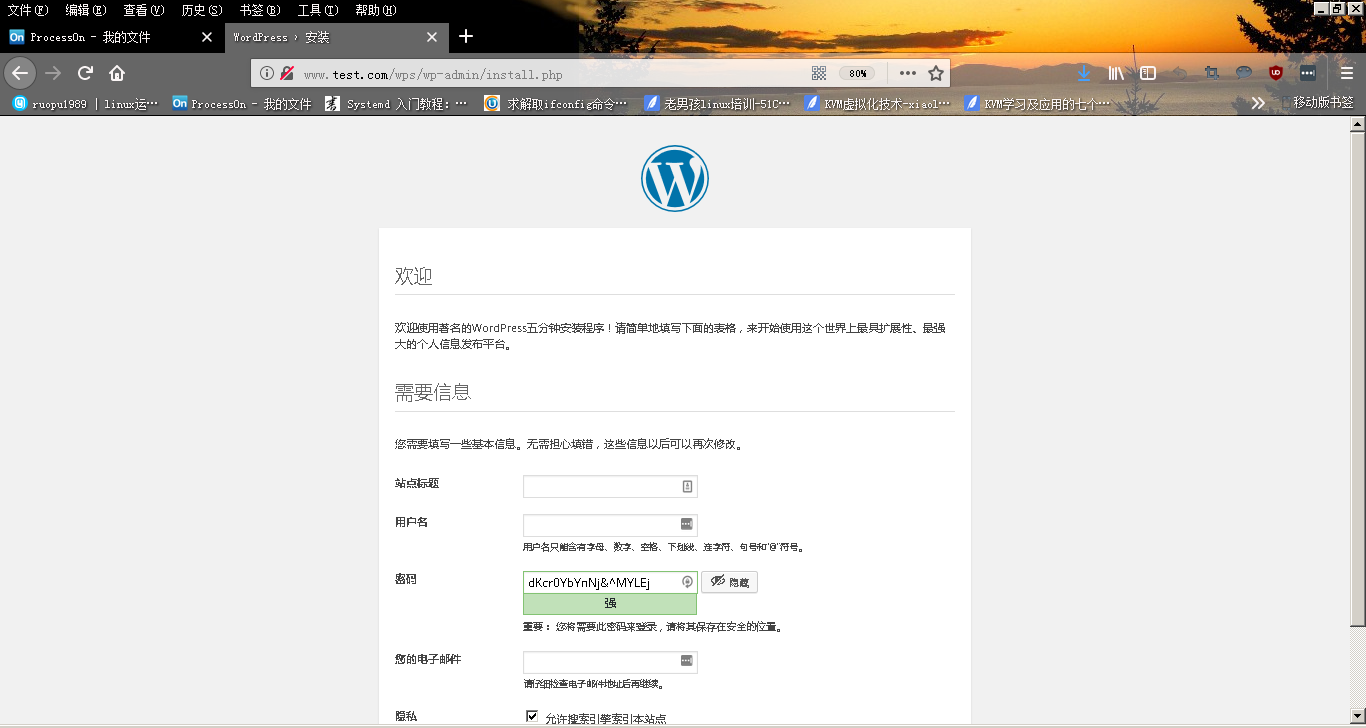
Task: Click the page scrollbar up arrow
Action: click(1357, 124)
